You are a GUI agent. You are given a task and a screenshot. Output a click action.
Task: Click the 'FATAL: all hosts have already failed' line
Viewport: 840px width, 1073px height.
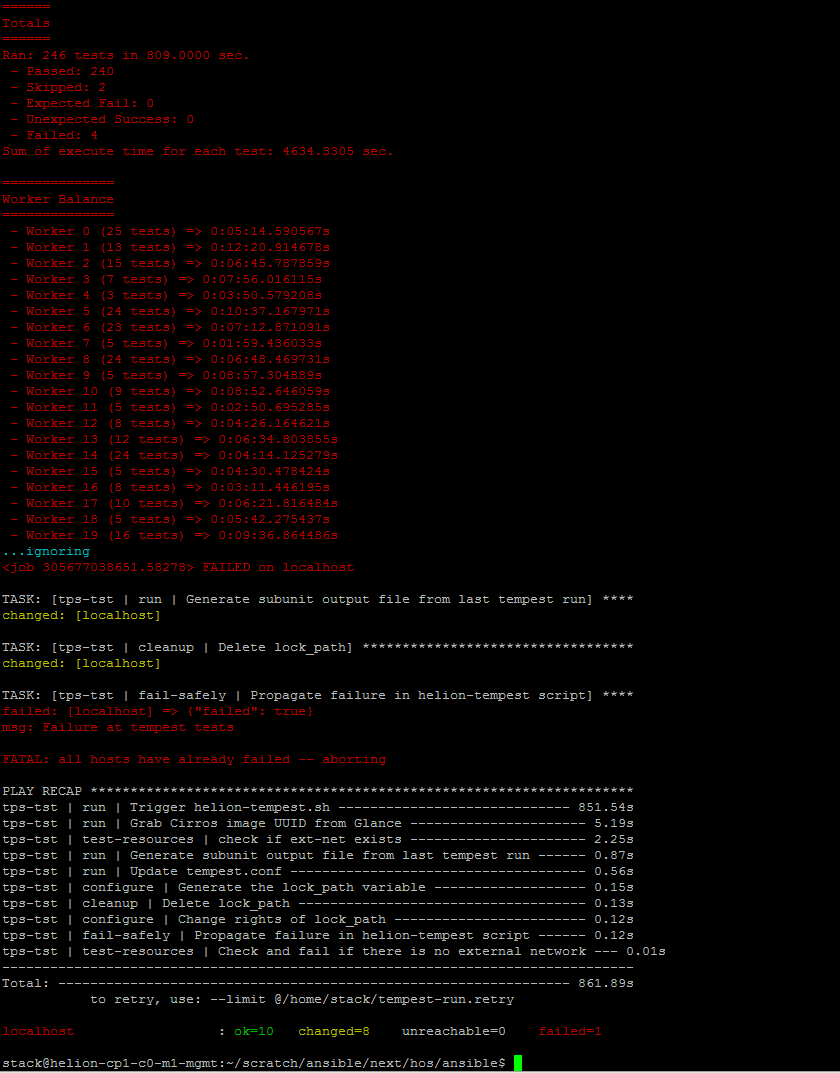click(x=194, y=760)
